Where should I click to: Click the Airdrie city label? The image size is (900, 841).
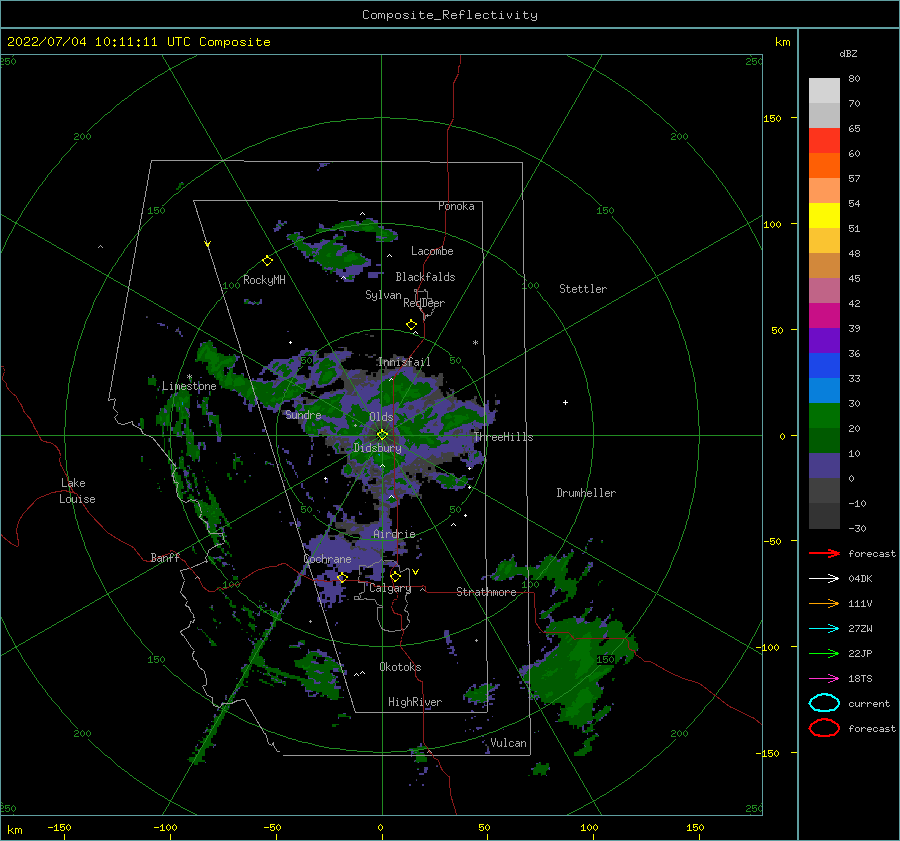click(x=394, y=534)
